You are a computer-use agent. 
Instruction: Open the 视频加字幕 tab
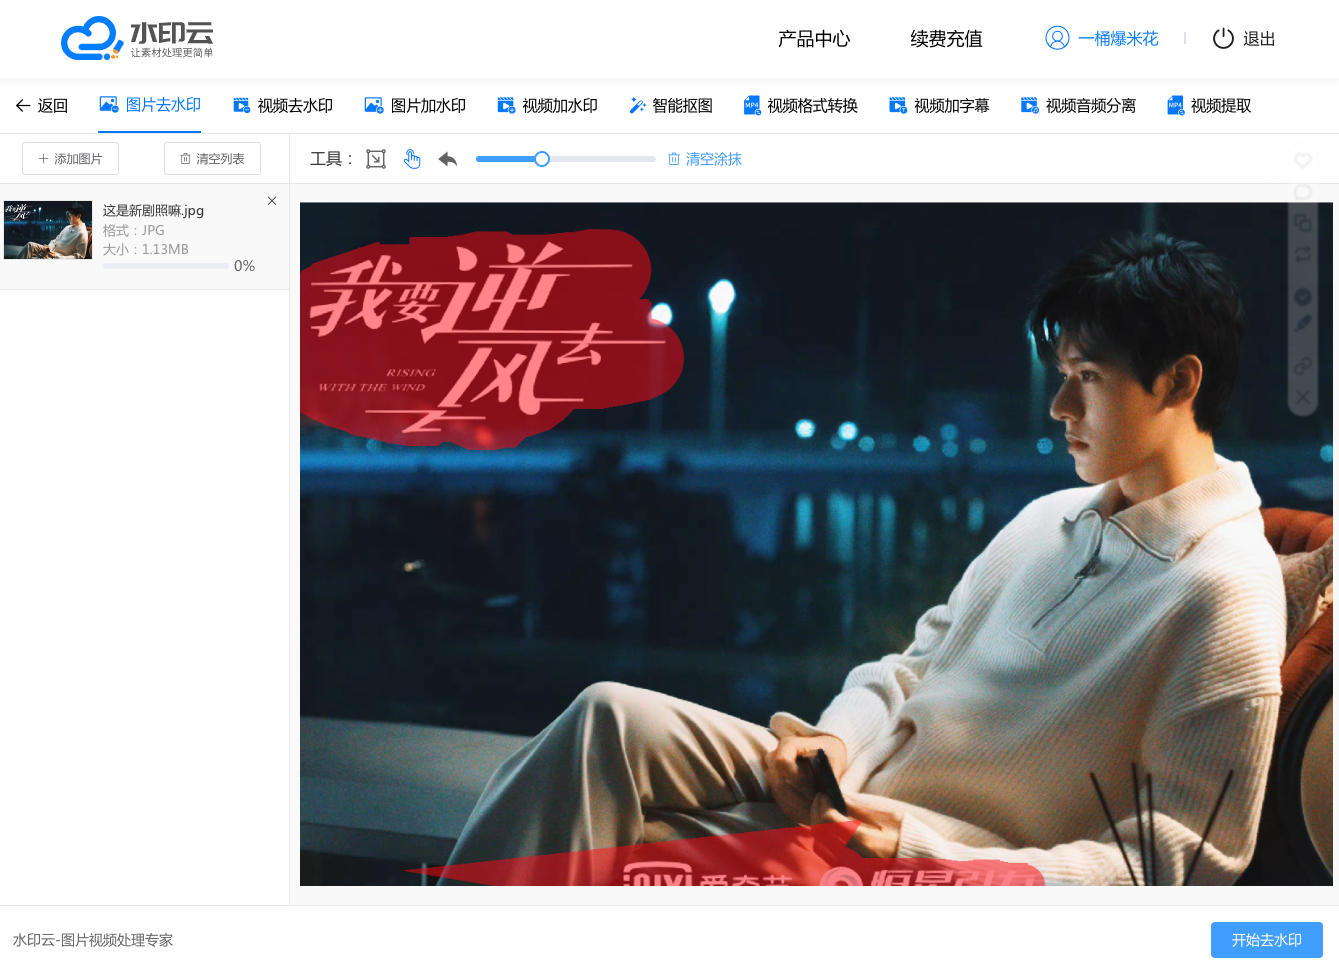[939, 106]
